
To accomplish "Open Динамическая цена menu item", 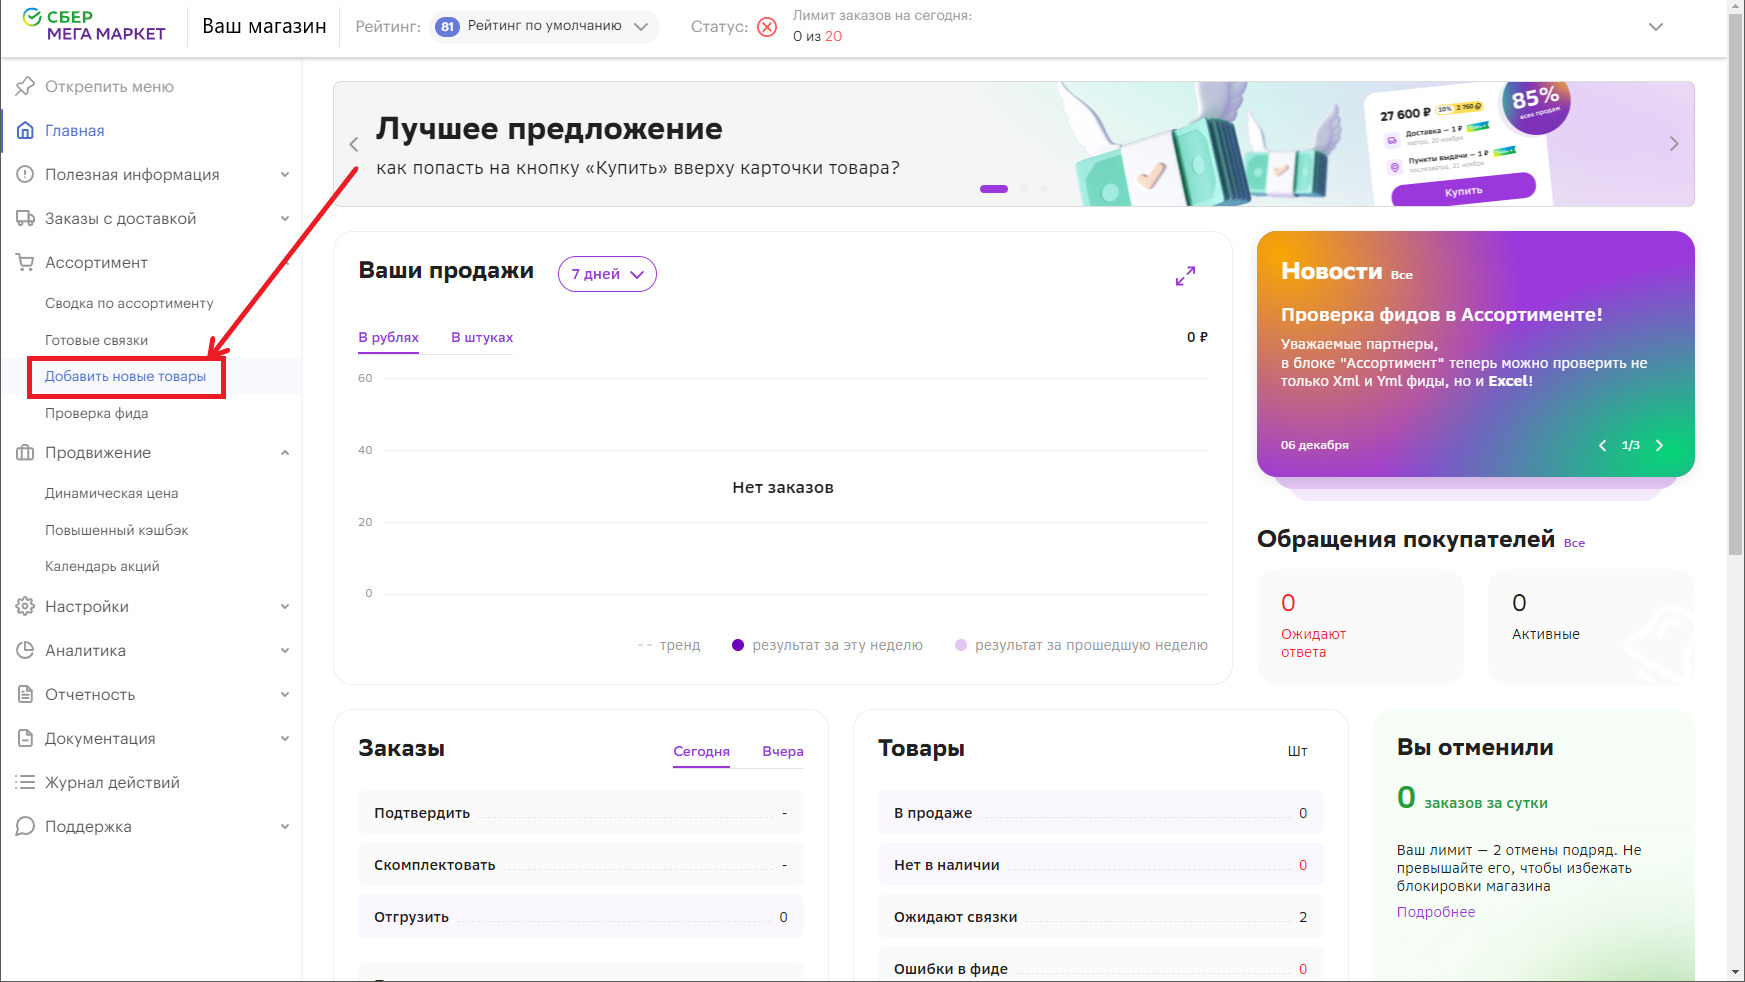I will coord(111,493).
